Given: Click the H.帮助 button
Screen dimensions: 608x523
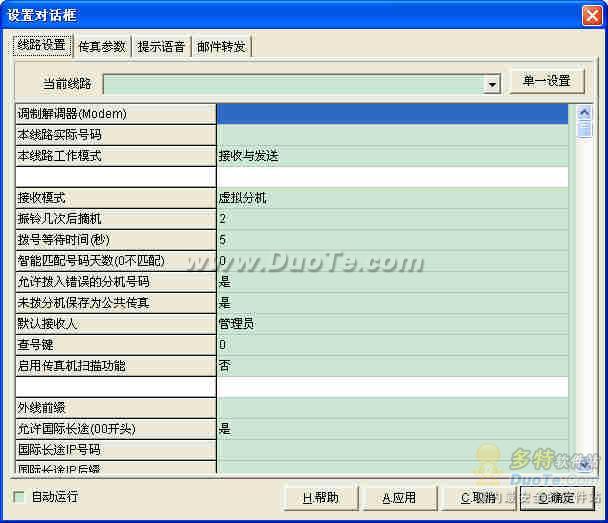Looking at the screenshot, I should (x=320, y=498).
